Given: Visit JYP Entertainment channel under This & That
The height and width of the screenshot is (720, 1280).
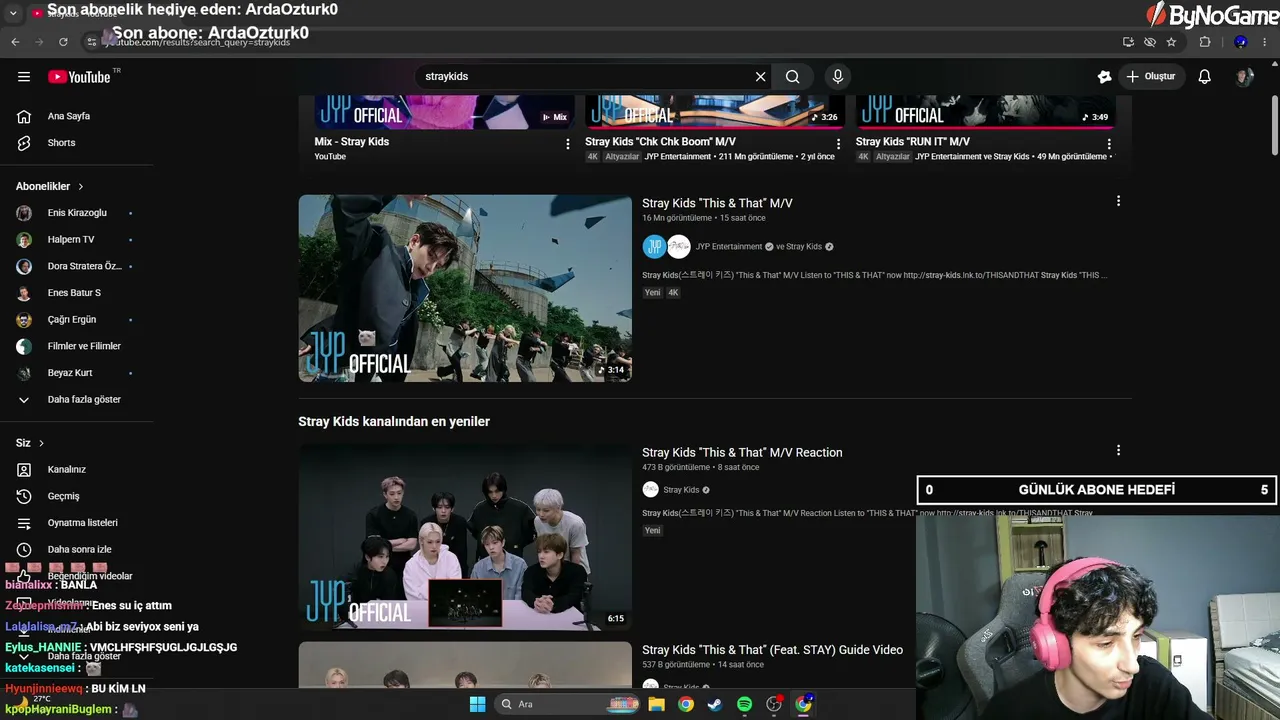Looking at the screenshot, I should pos(729,247).
